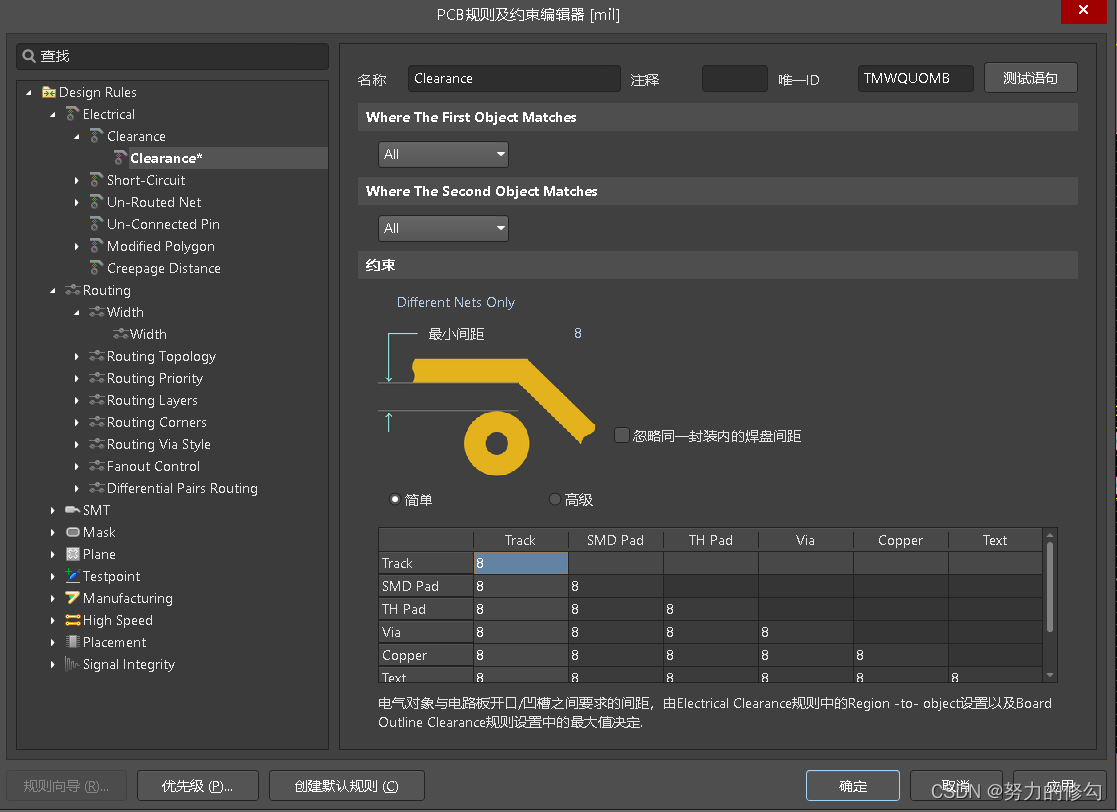Click the Placement category icon
The width and height of the screenshot is (1117, 812).
(72, 642)
